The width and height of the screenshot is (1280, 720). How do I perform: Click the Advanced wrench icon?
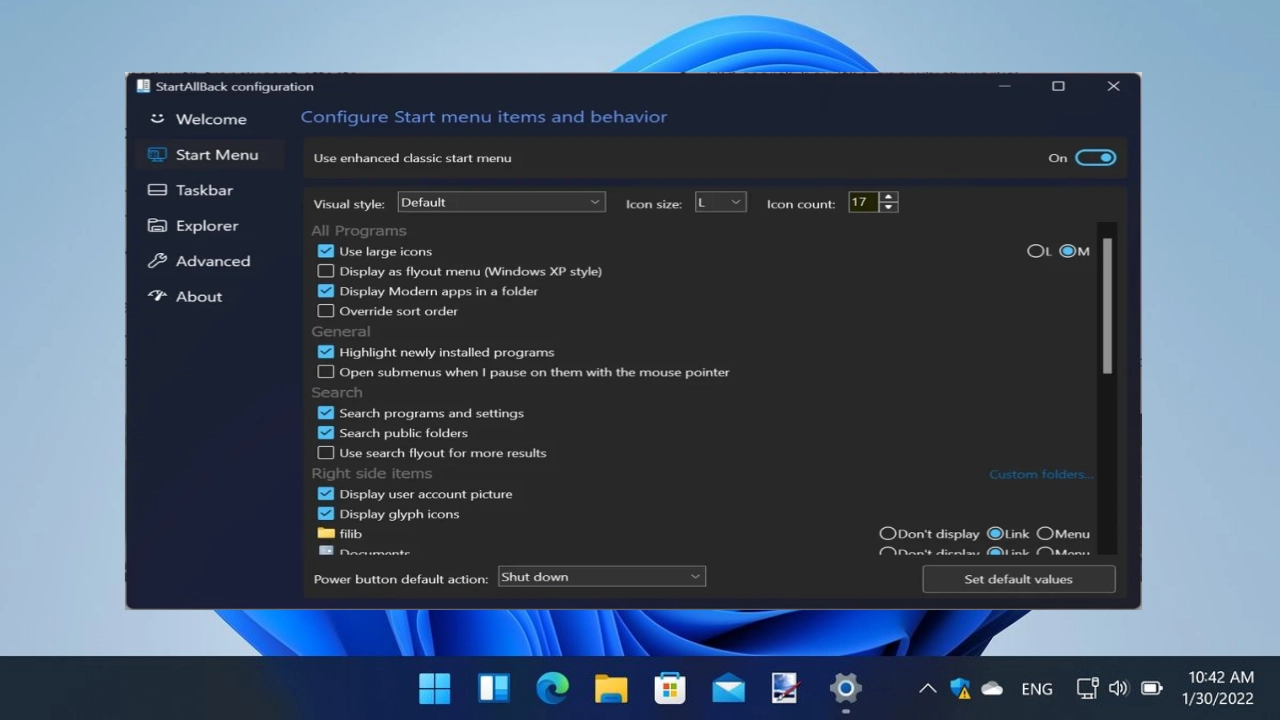coord(157,261)
